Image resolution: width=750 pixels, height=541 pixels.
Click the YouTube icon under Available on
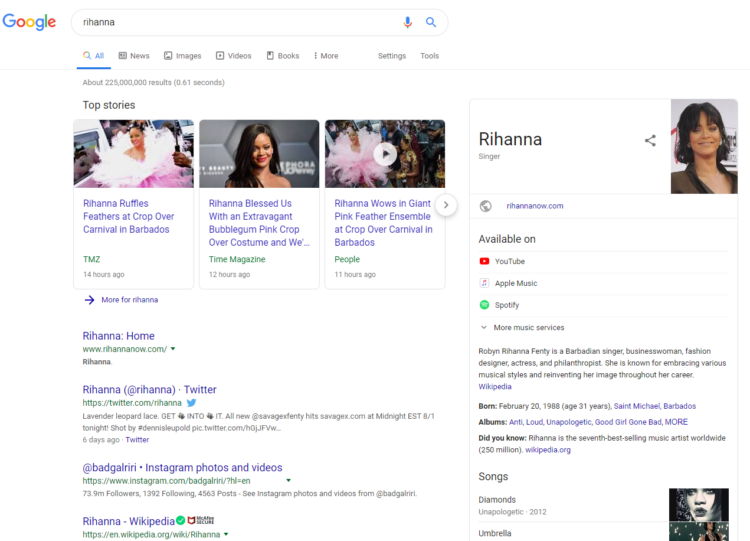pyautogui.click(x=485, y=261)
